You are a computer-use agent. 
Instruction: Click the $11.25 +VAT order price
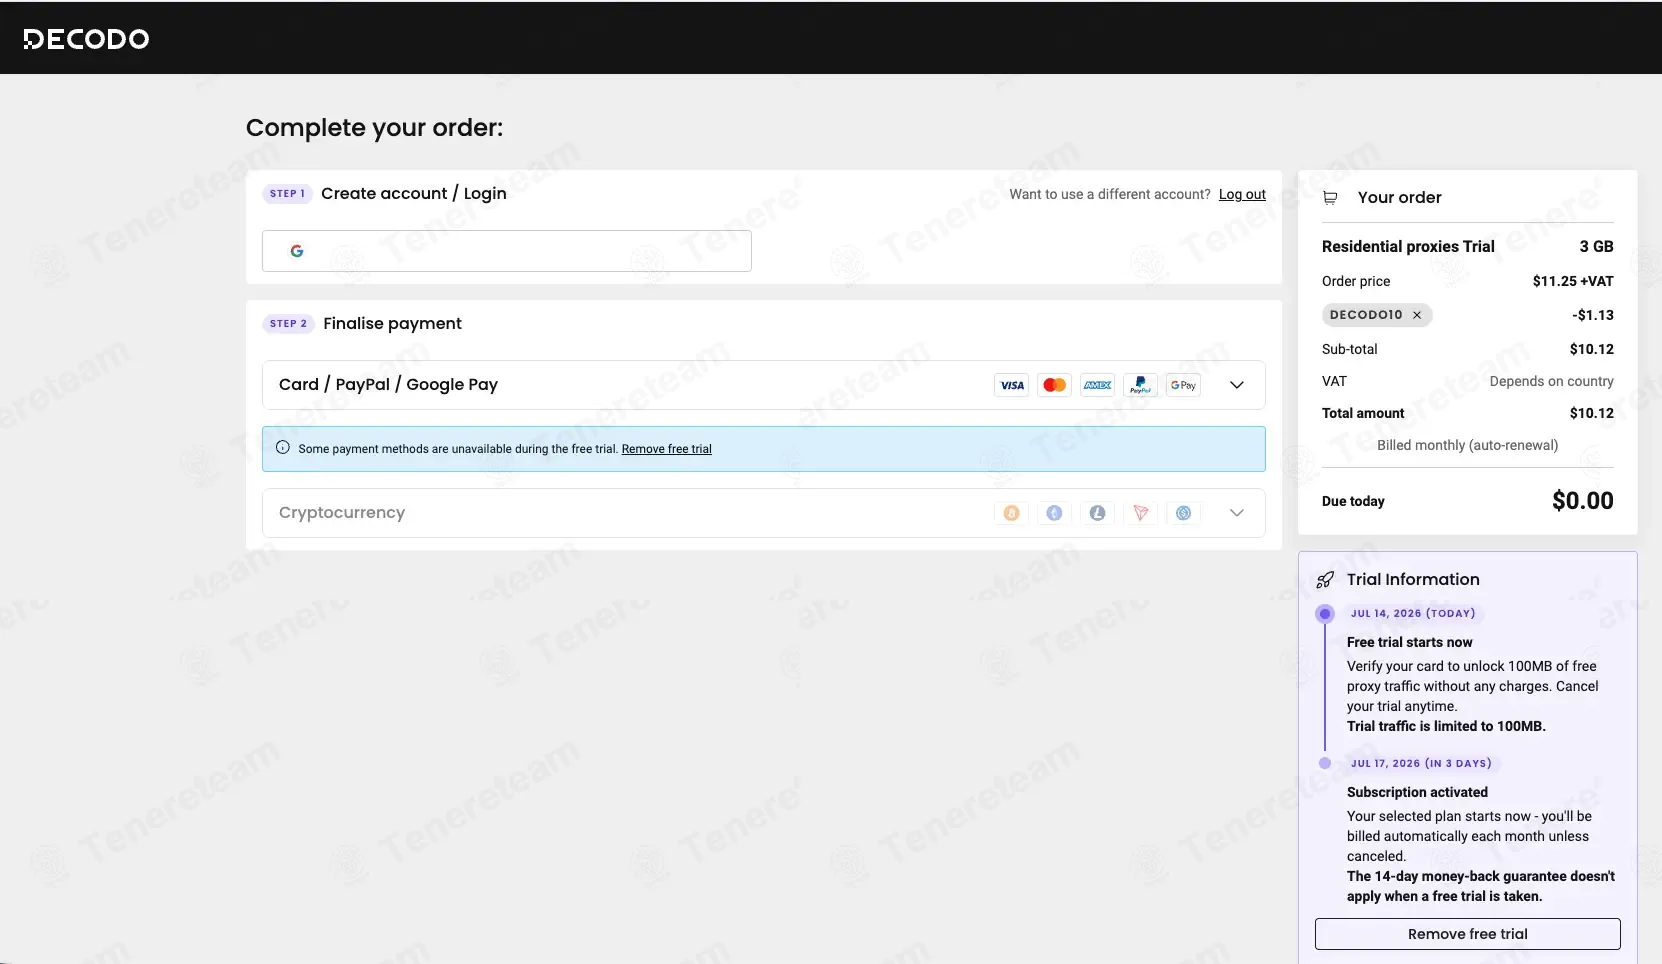point(1573,282)
